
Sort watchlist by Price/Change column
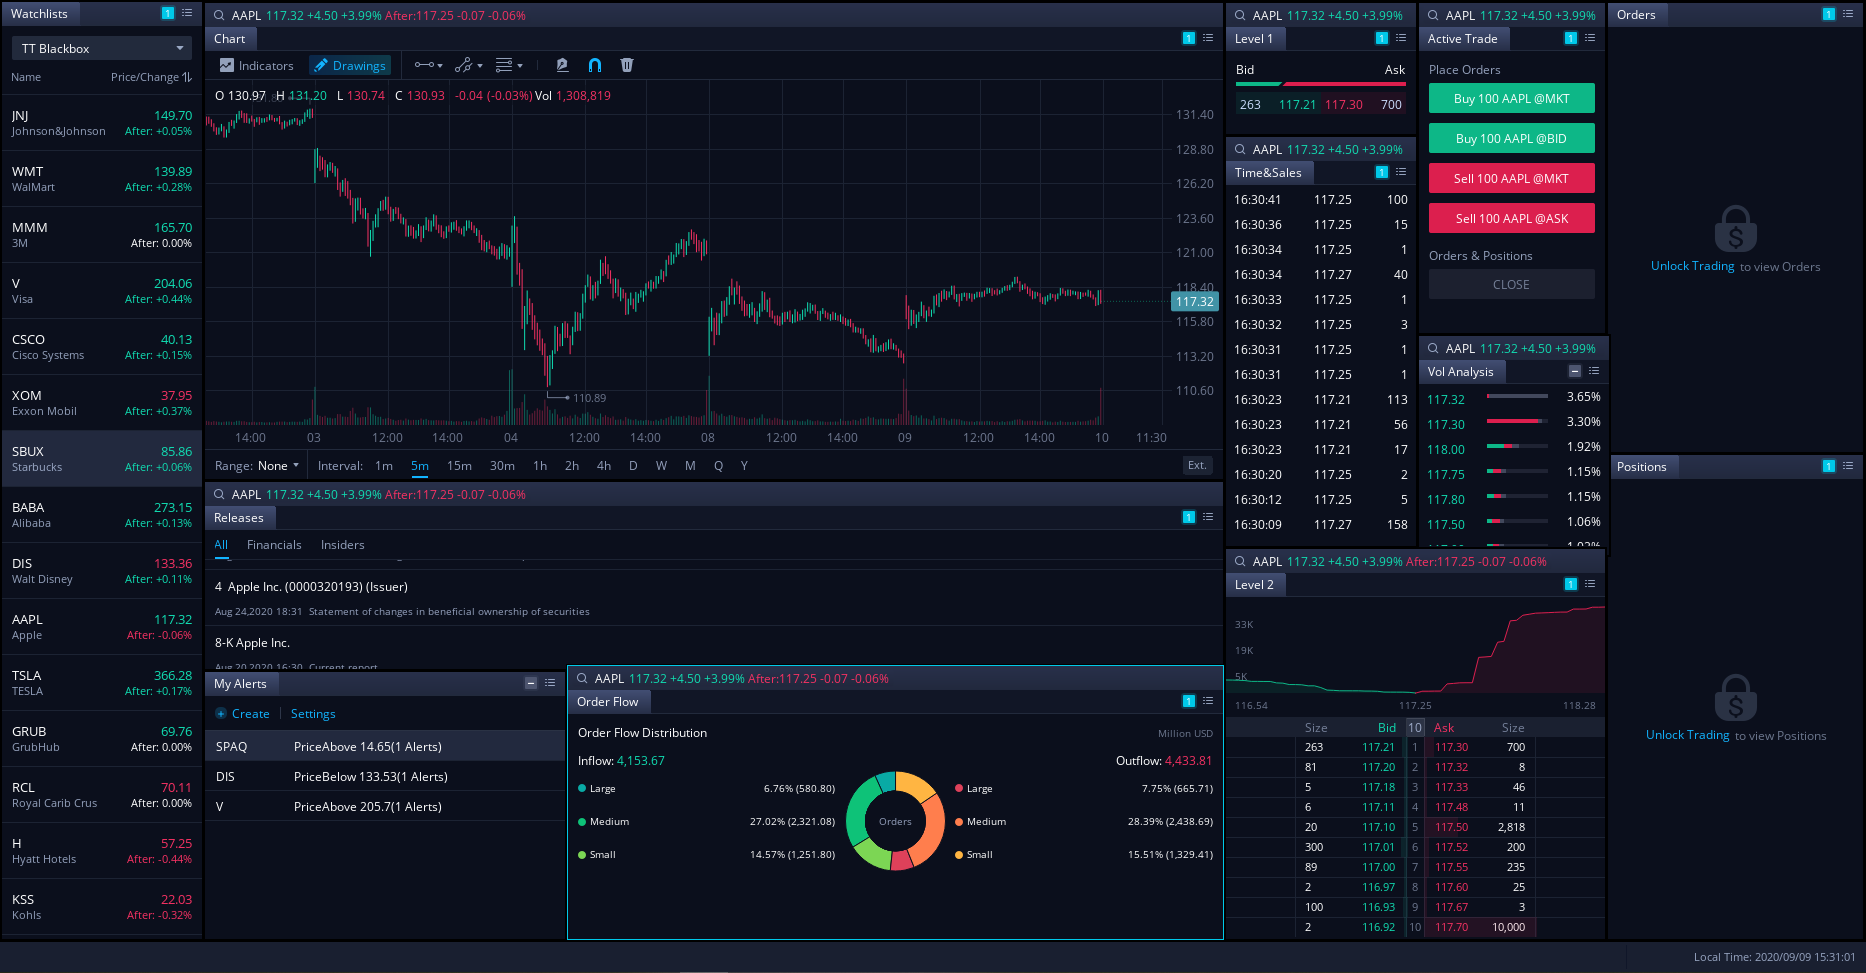coord(151,77)
